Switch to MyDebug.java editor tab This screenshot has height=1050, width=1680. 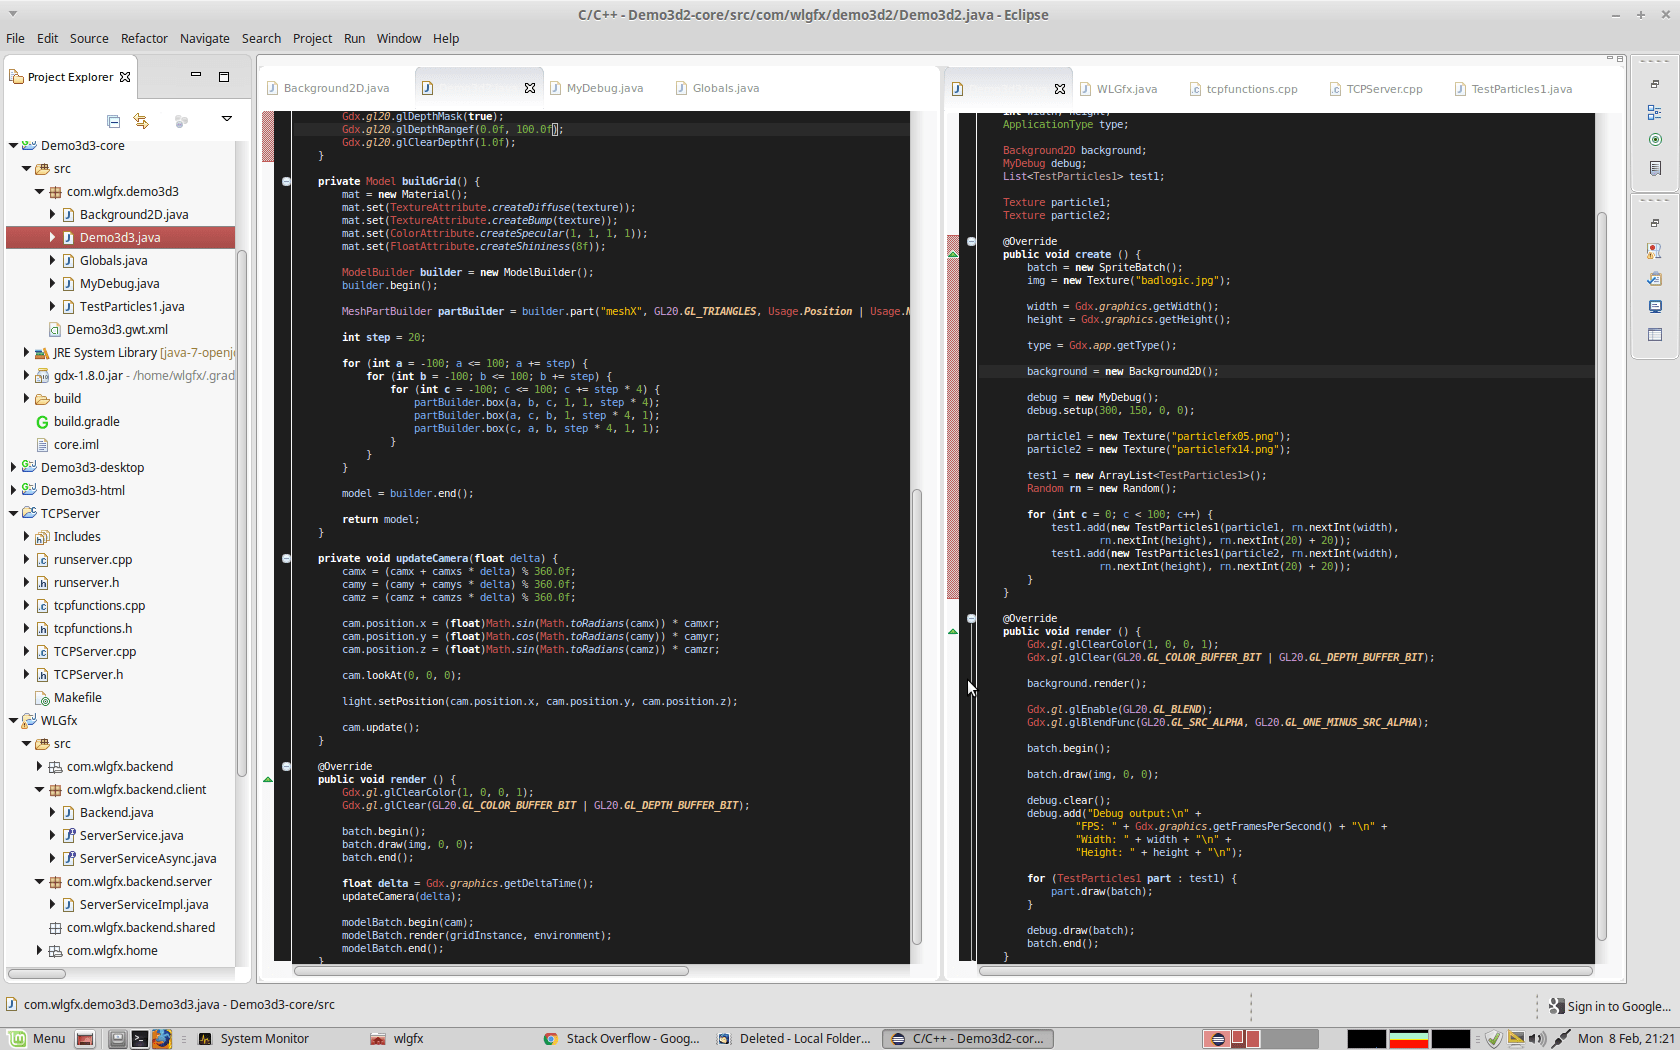pyautogui.click(x=596, y=88)
